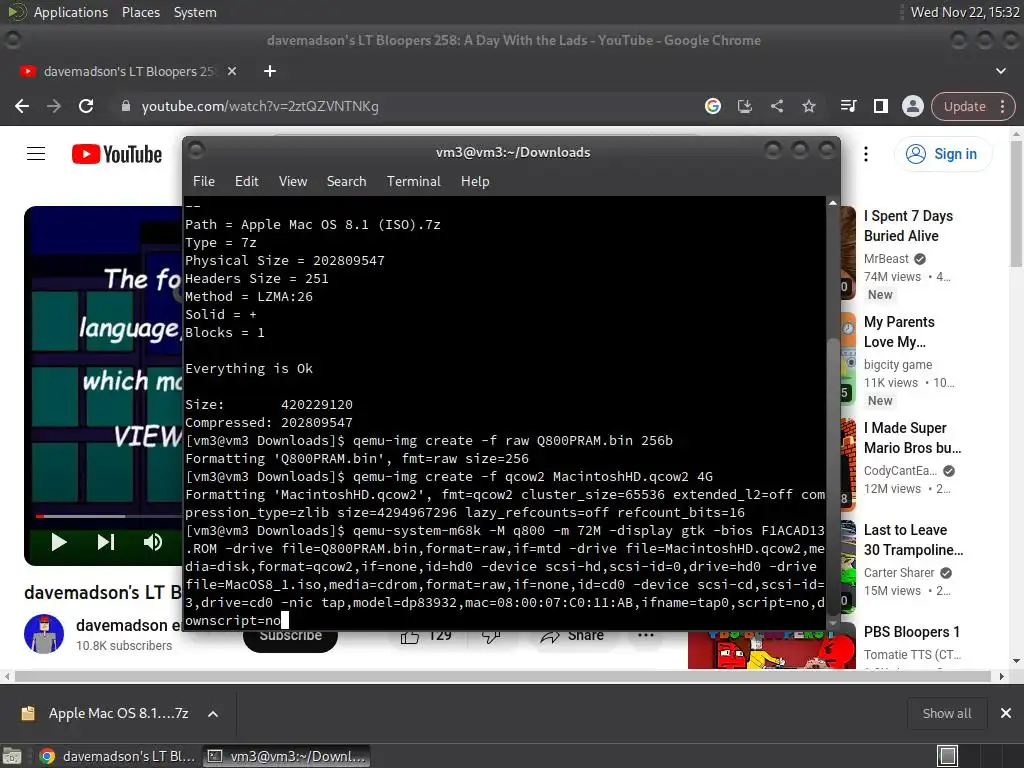Skip to next video

(106, 542)
